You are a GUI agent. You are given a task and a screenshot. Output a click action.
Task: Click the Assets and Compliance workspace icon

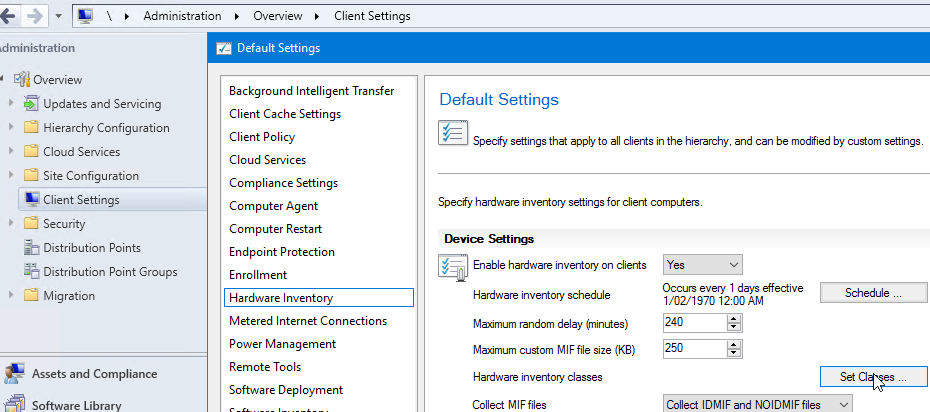pos(14,374)
